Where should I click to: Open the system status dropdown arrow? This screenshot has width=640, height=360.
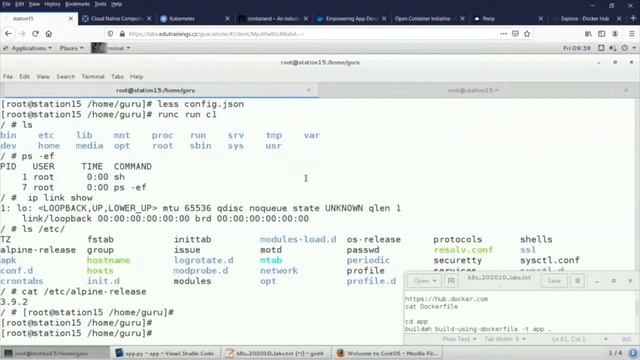[634, 48]
